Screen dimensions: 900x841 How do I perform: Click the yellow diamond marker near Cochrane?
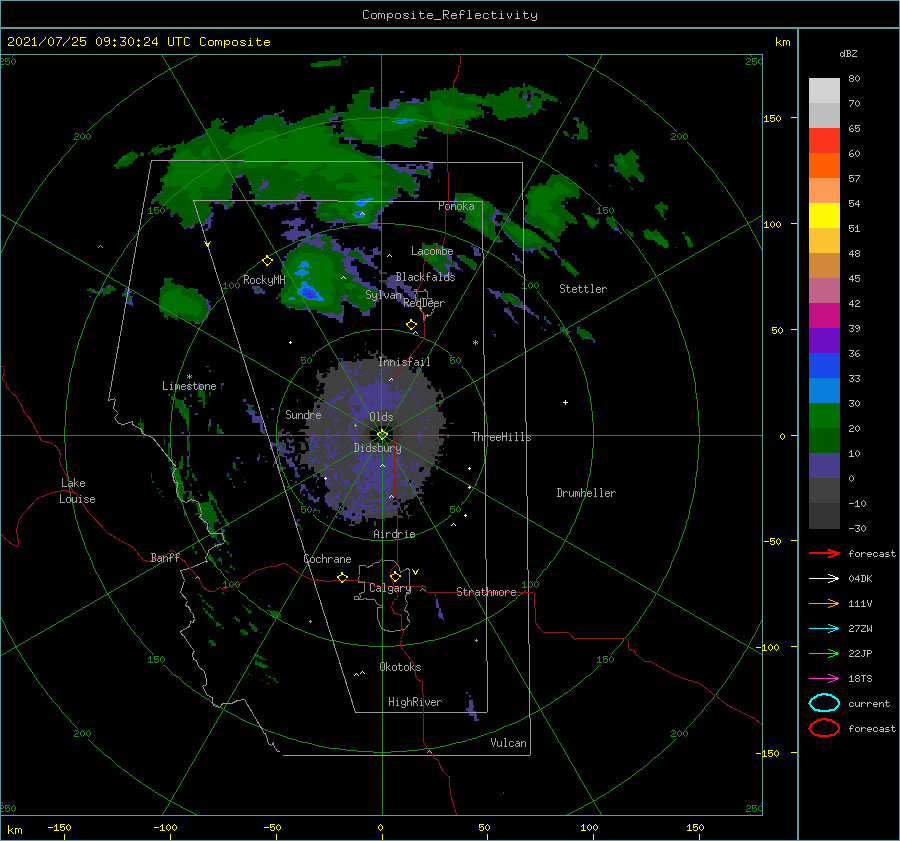tap(342, 577)
